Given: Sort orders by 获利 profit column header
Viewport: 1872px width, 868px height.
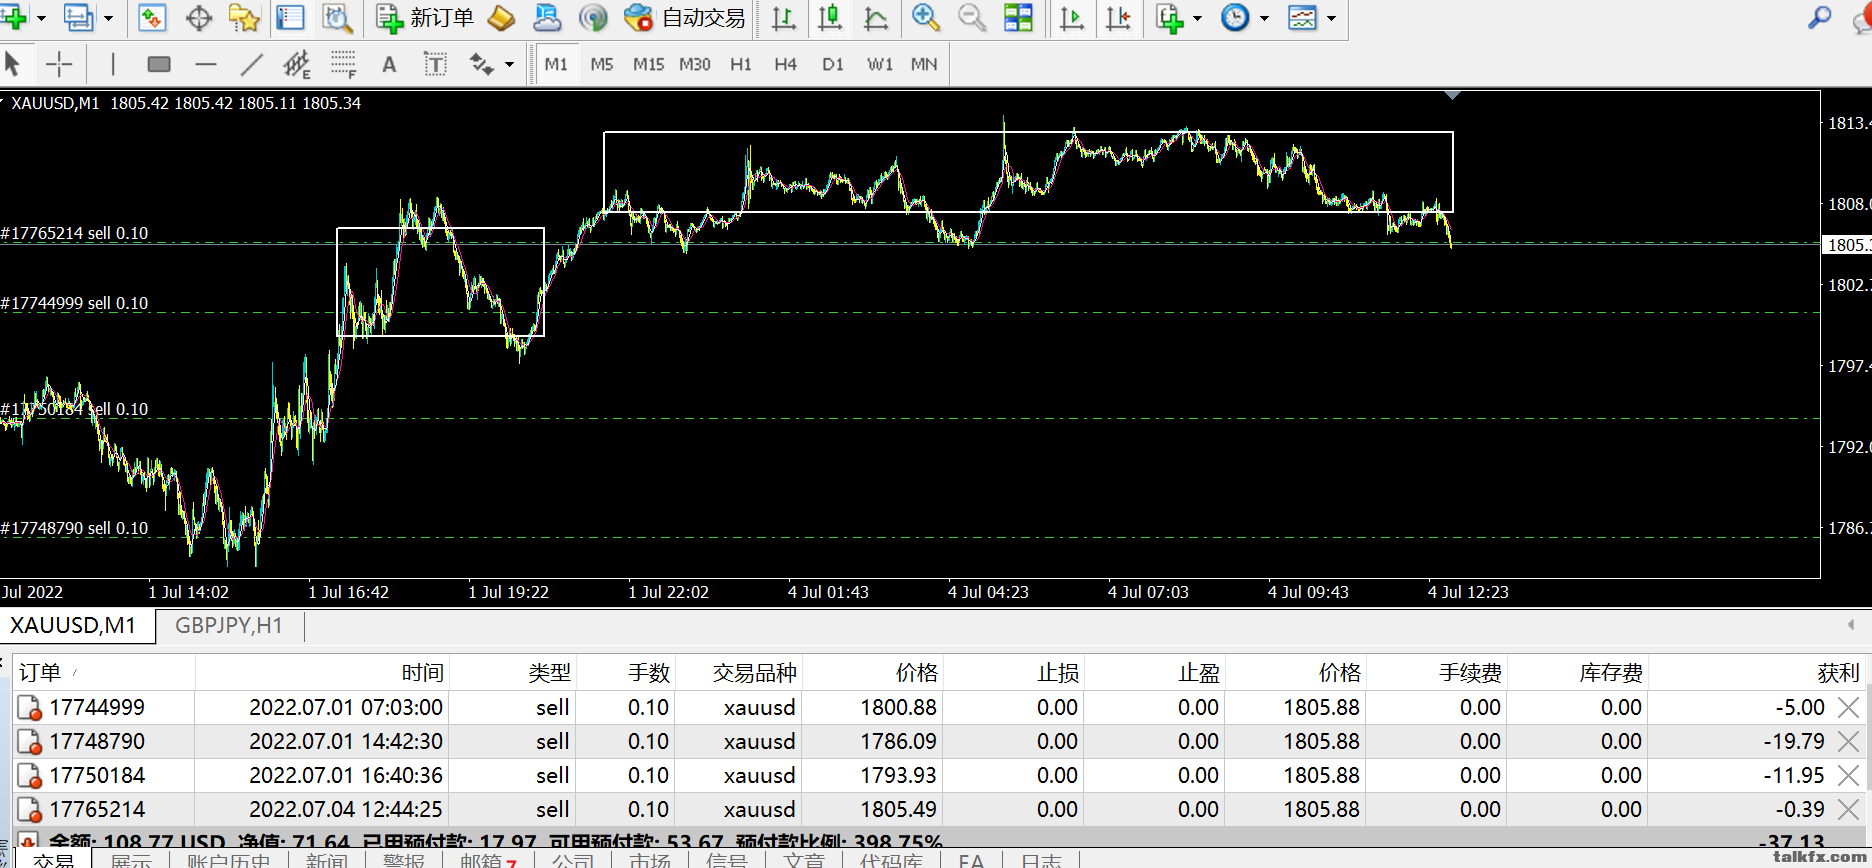Looking at the screenshot, I should click(x=1755, y=673).
